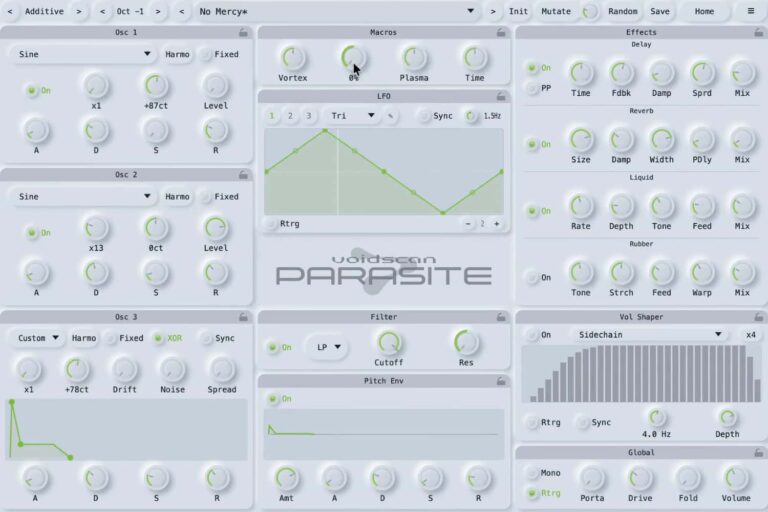Toggle Osc 1 On switch
This screenshot has height=512, width=768.
click(x=38, y=91)
